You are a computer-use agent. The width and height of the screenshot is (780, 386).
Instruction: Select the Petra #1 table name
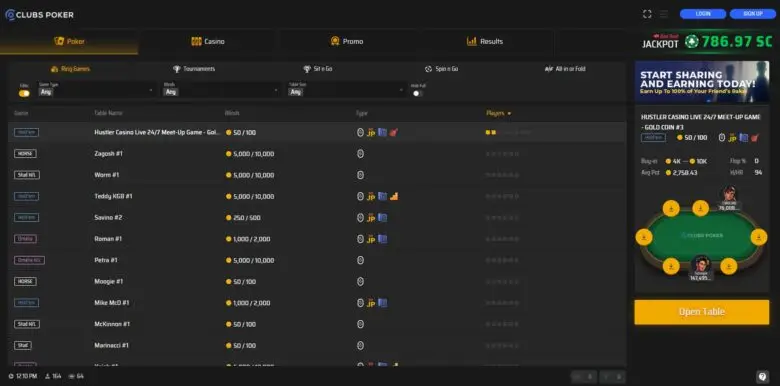point(106,260)
